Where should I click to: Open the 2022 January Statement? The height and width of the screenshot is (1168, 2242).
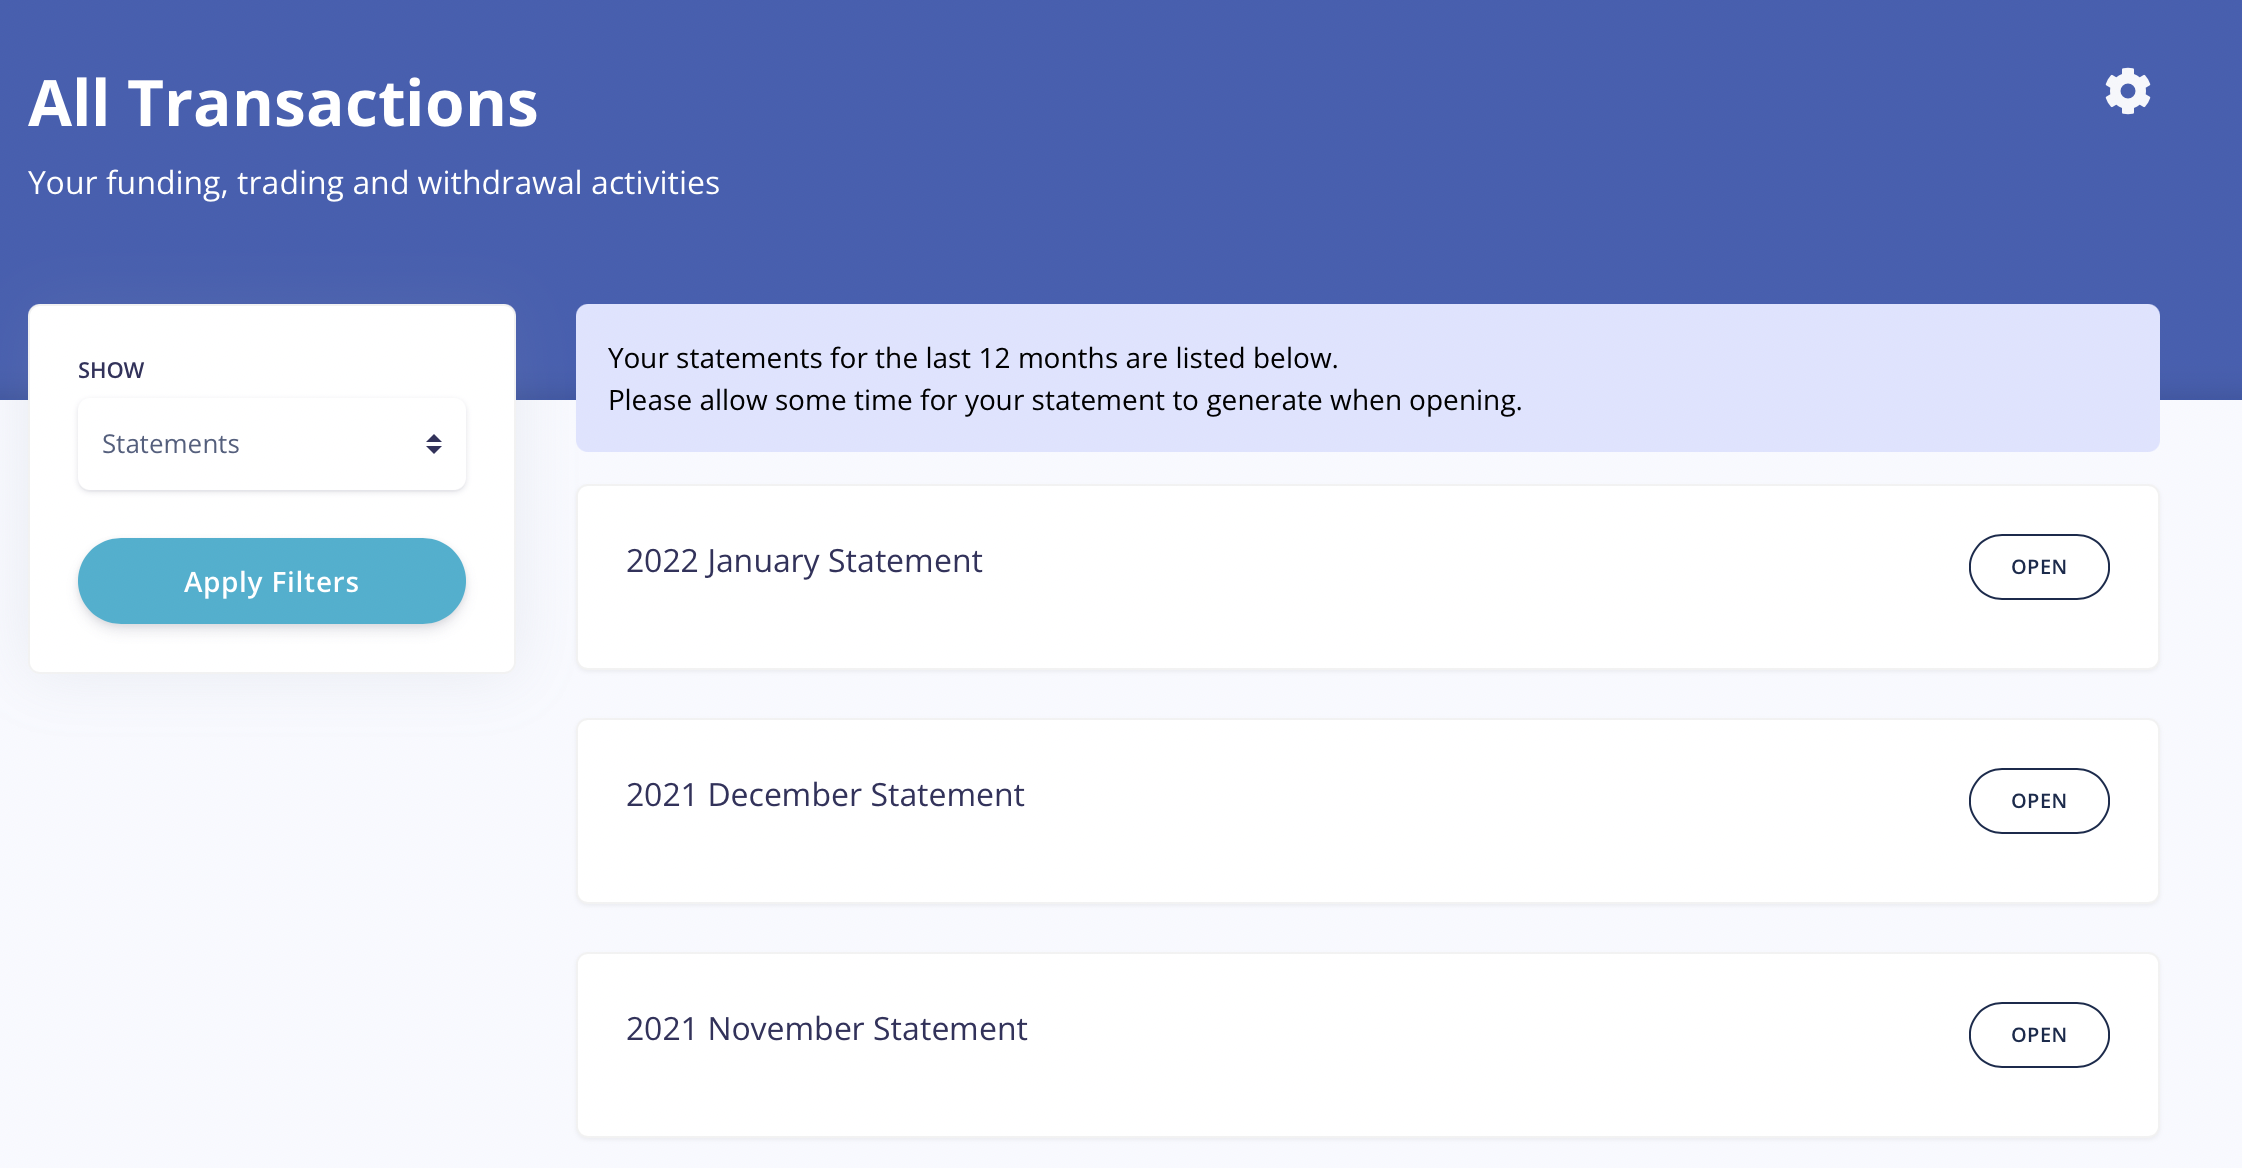click(2039, 567)
